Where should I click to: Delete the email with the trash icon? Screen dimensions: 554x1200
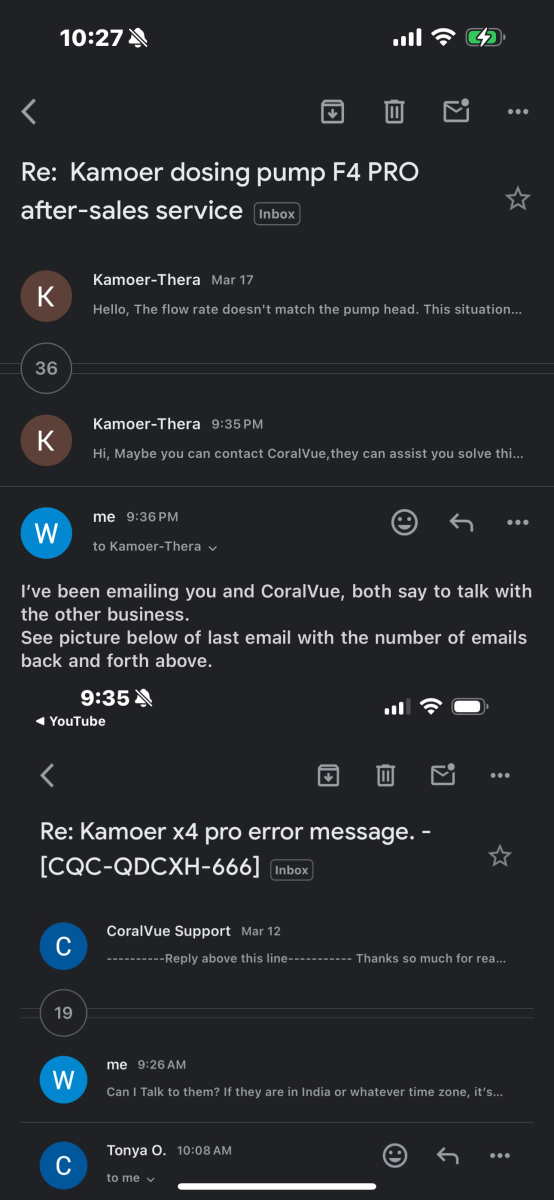[394, 111]
